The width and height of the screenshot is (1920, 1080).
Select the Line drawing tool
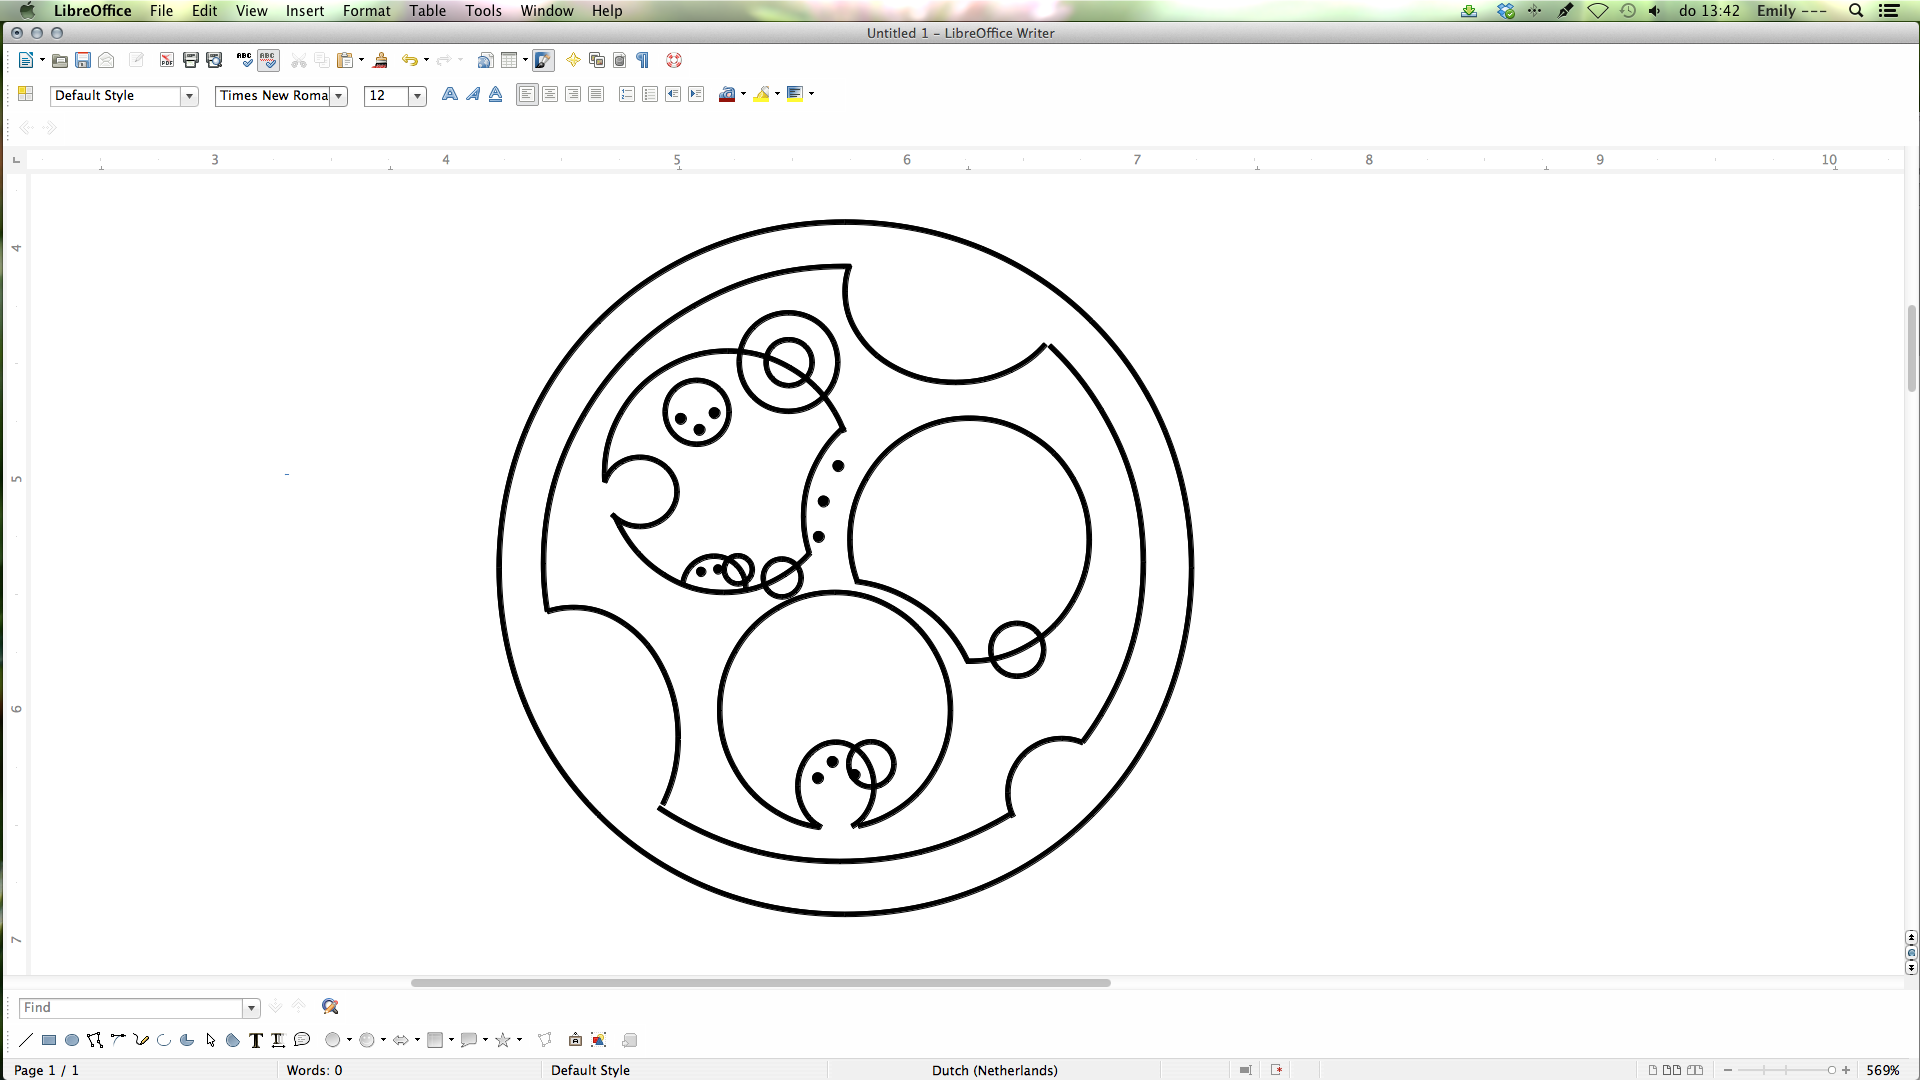pos(26,1040)
